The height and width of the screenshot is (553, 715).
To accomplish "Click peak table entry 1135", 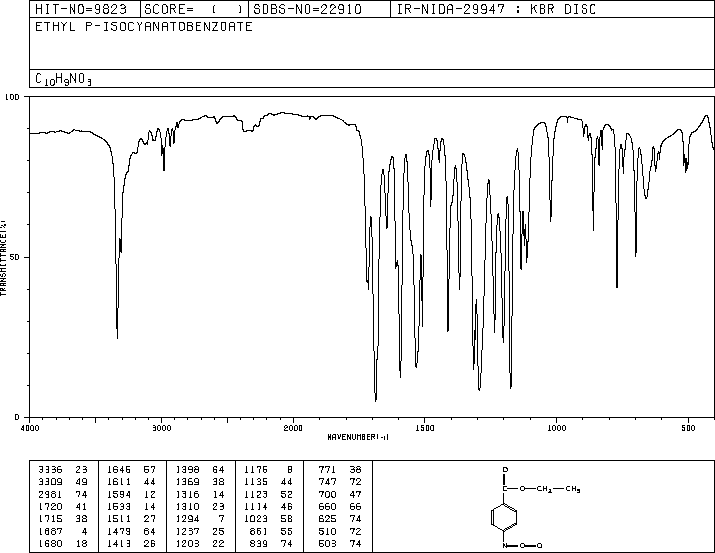I will coord(256,482).
